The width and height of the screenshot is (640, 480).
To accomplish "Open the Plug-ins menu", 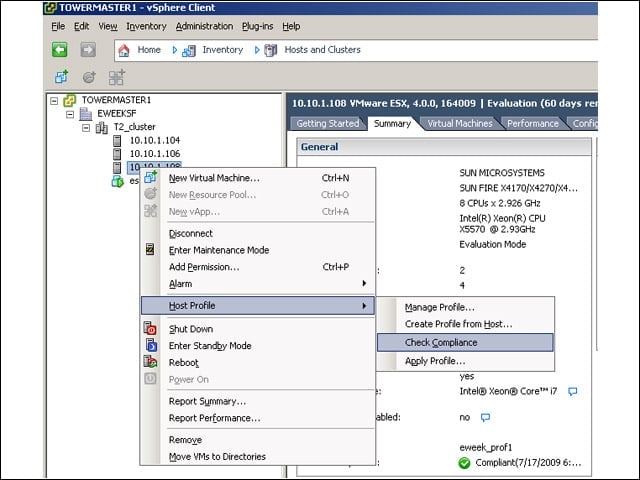I will coord(258,27).
